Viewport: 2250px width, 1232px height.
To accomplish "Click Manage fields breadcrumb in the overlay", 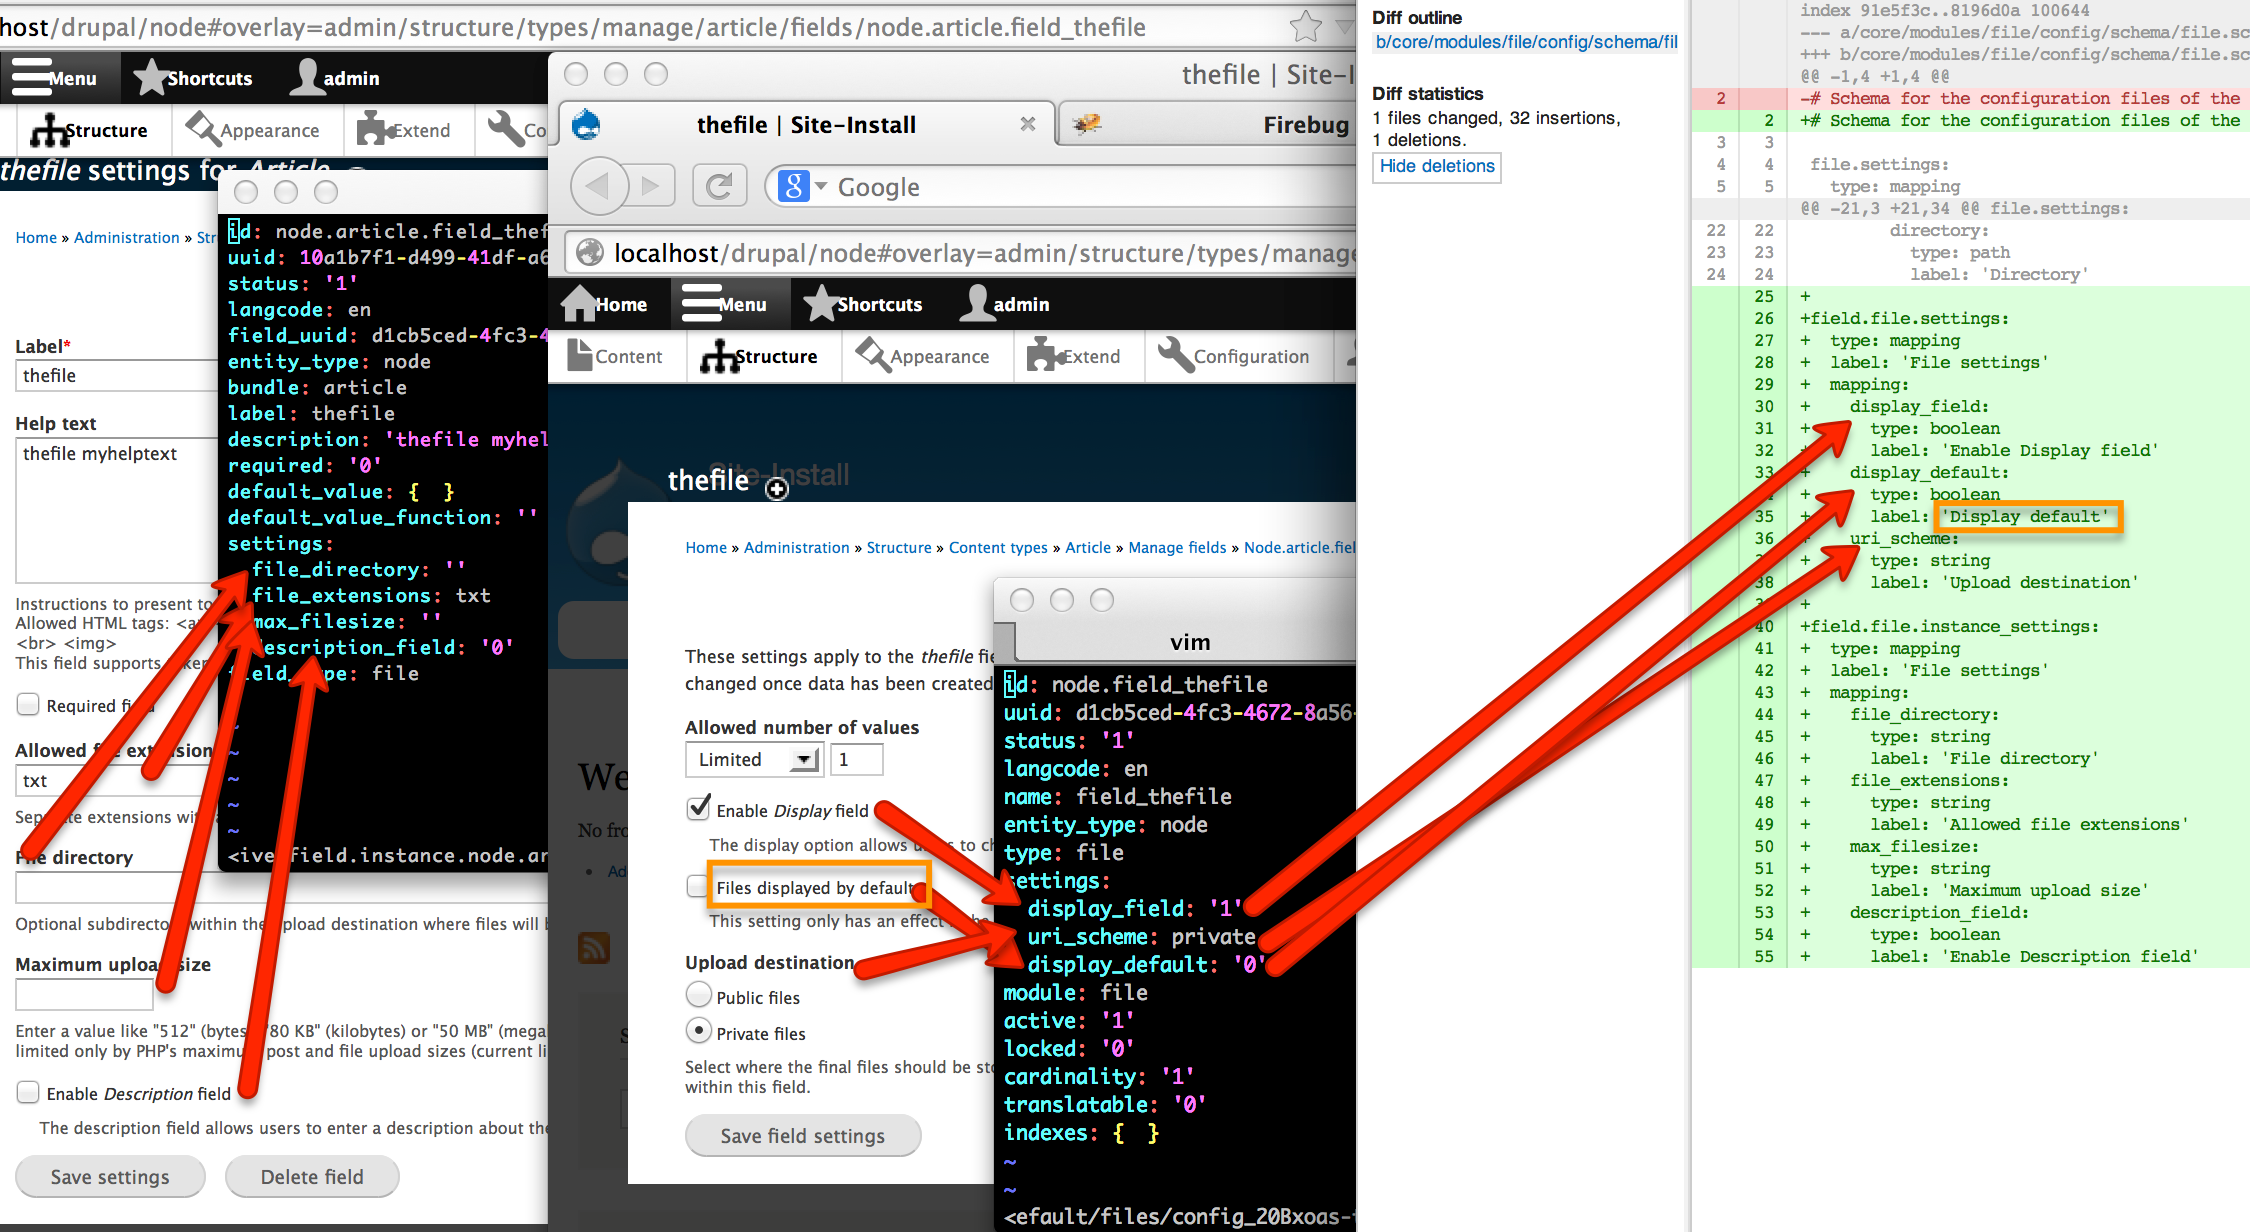I will click(x=1177, y=547).
